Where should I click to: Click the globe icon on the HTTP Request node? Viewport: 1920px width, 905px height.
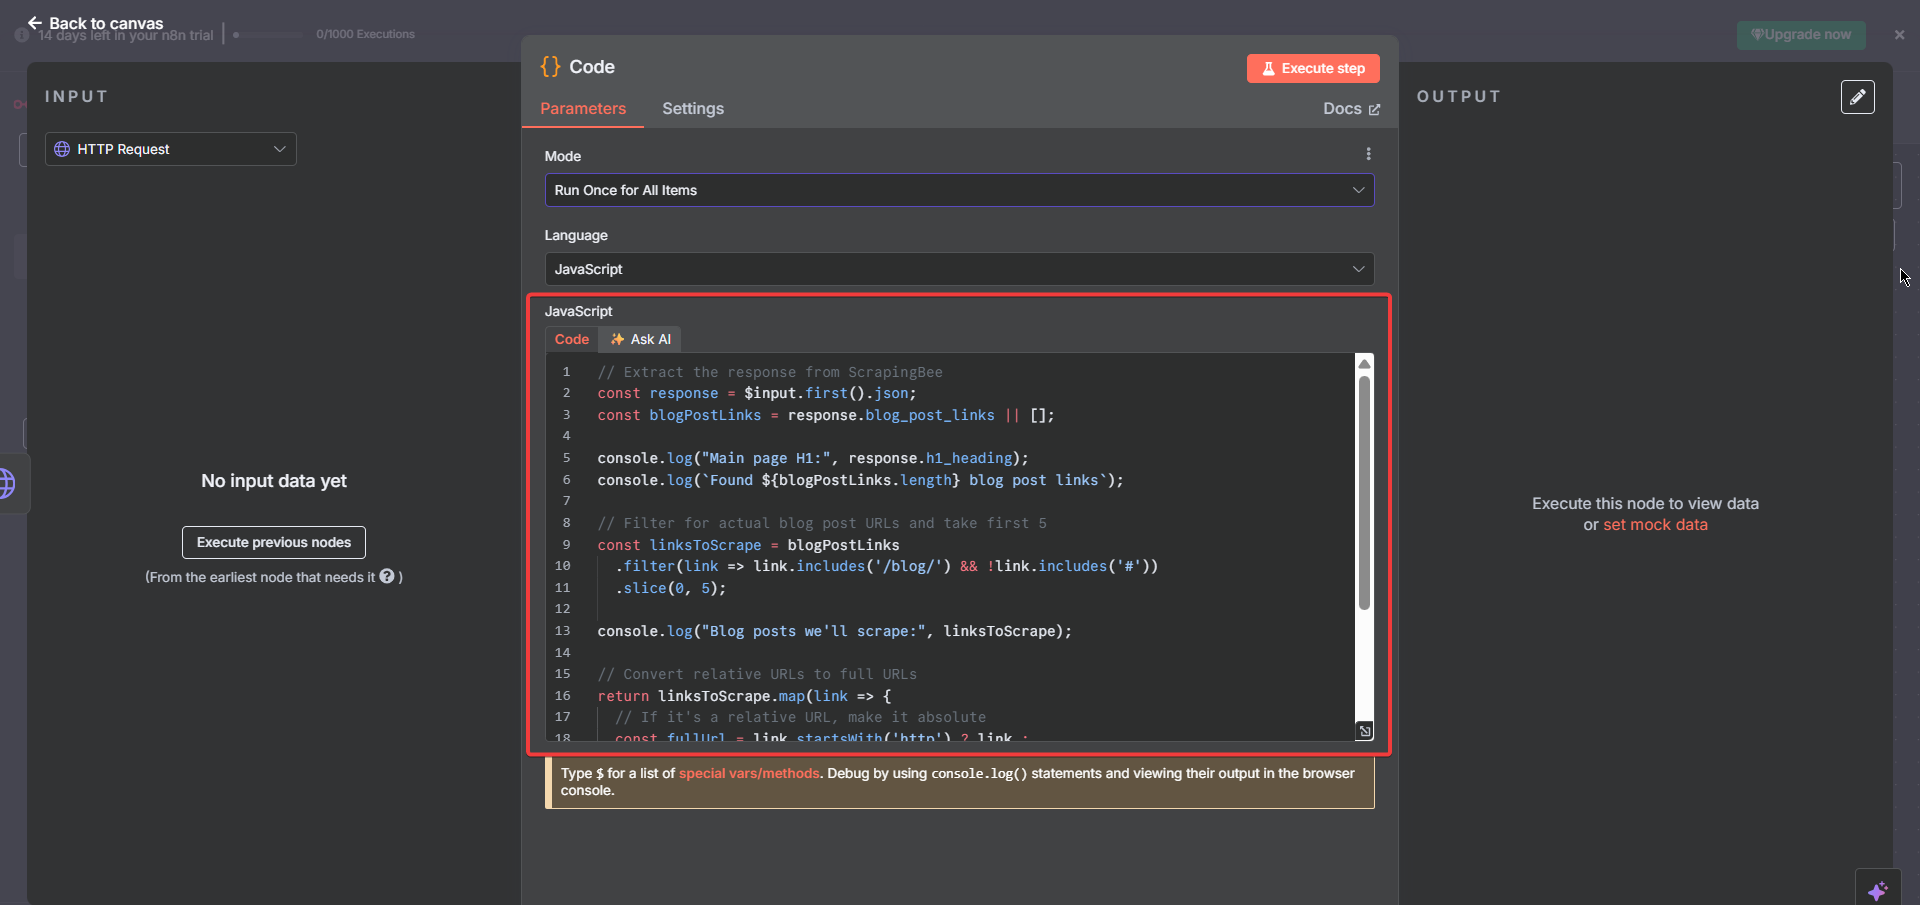tap(61, 149)
